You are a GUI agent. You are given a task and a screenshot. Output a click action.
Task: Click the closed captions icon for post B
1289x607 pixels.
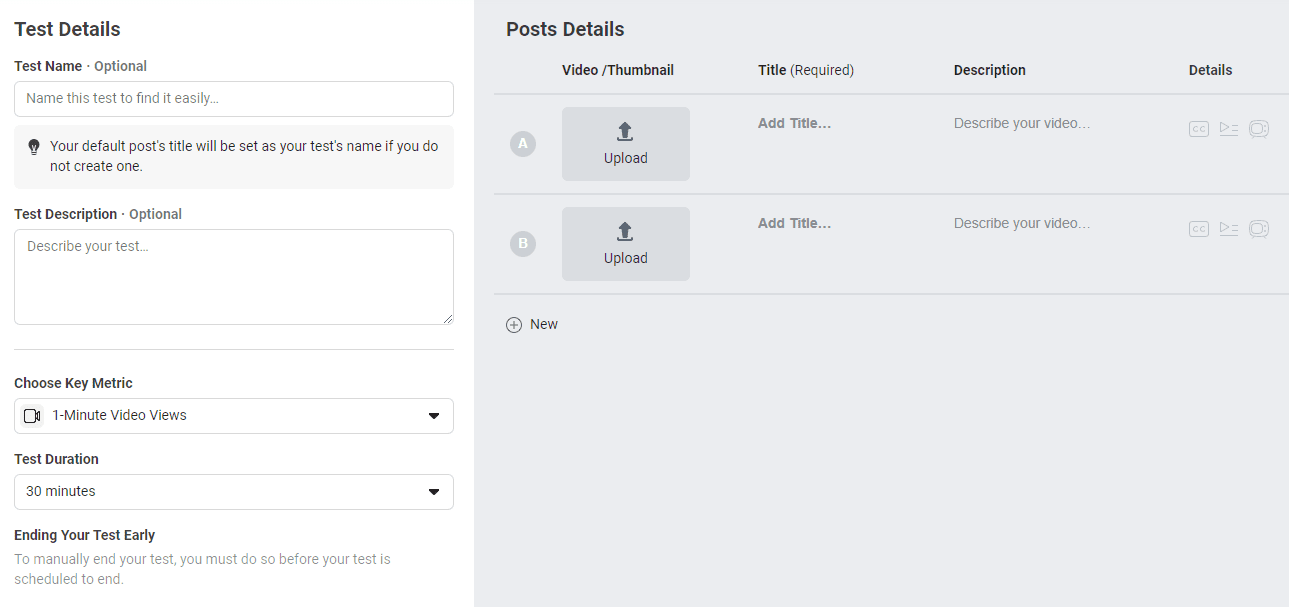[x=1199, y=229]
